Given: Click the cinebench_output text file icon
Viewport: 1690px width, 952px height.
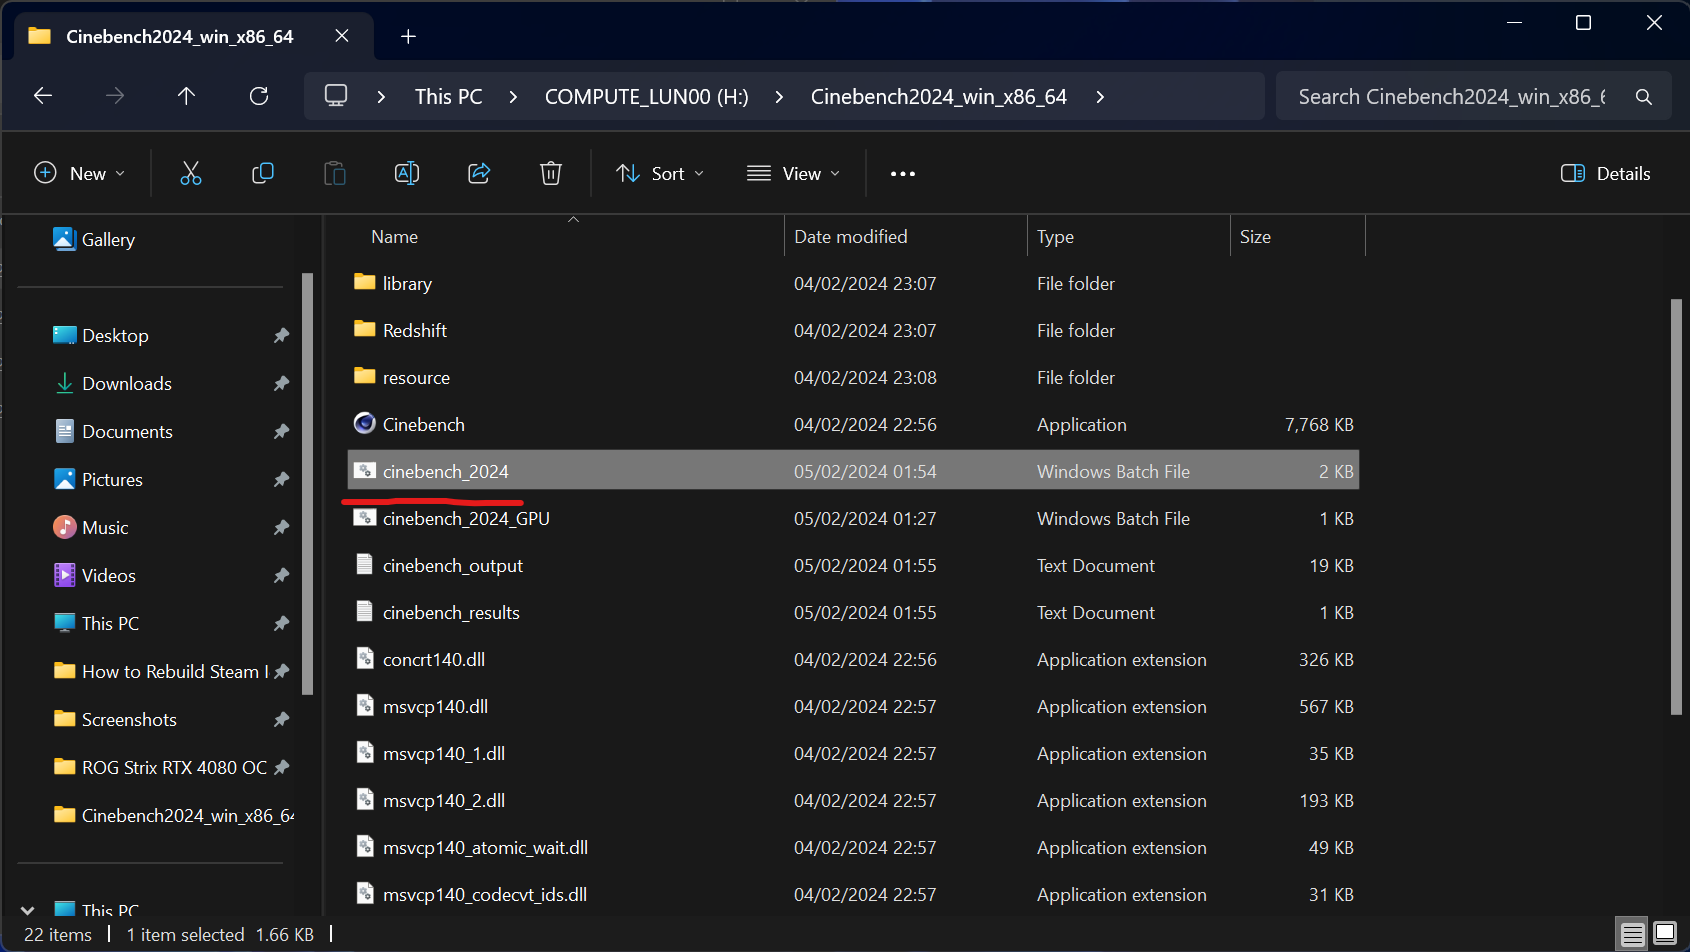Looking at the screenshot, I should pyautogui.click(x=365, y=564).
